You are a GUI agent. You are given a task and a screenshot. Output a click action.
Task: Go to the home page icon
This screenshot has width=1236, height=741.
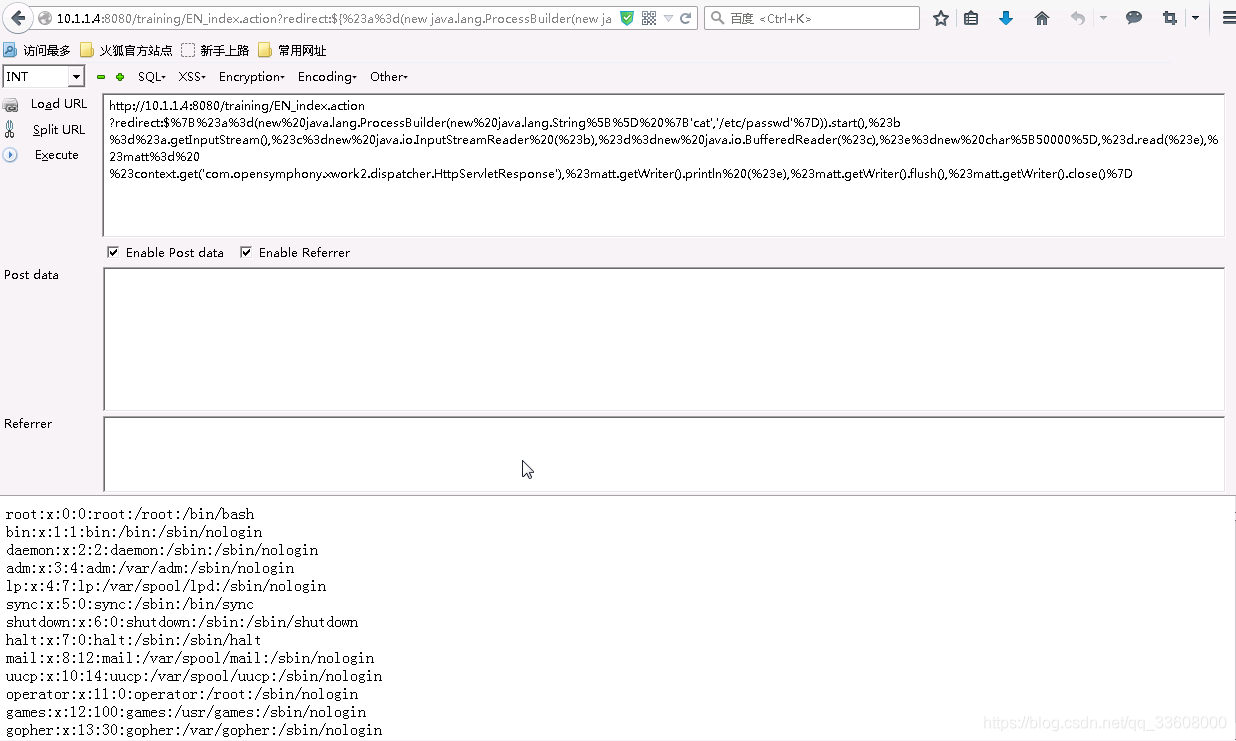click(1042, 18)
